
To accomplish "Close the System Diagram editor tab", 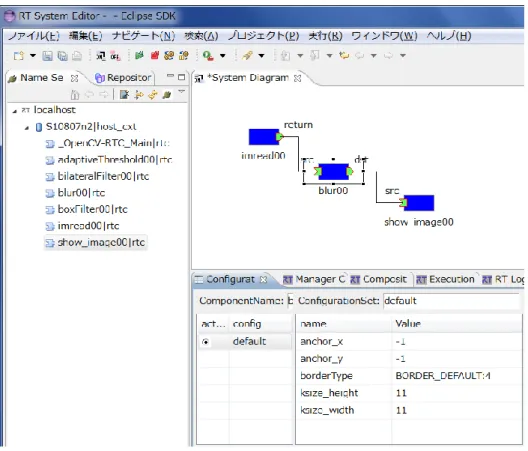I will [297, 78].
